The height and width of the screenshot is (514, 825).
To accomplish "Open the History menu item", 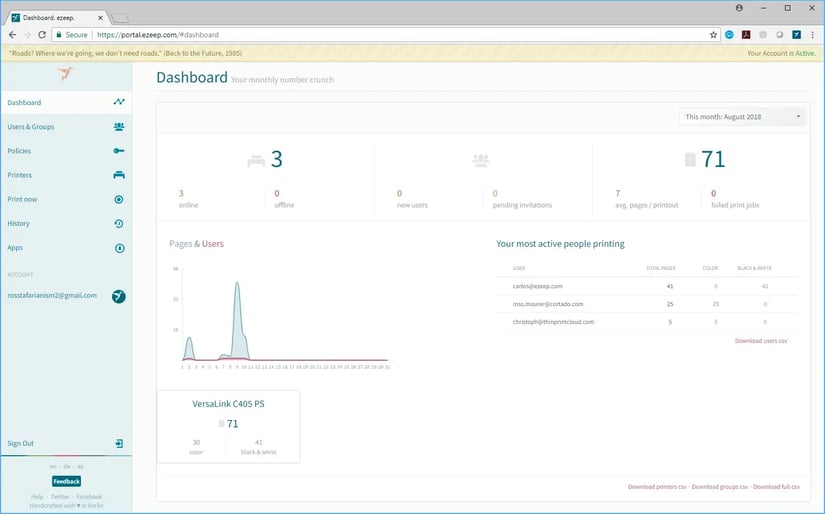I will [x=66, y=224].
